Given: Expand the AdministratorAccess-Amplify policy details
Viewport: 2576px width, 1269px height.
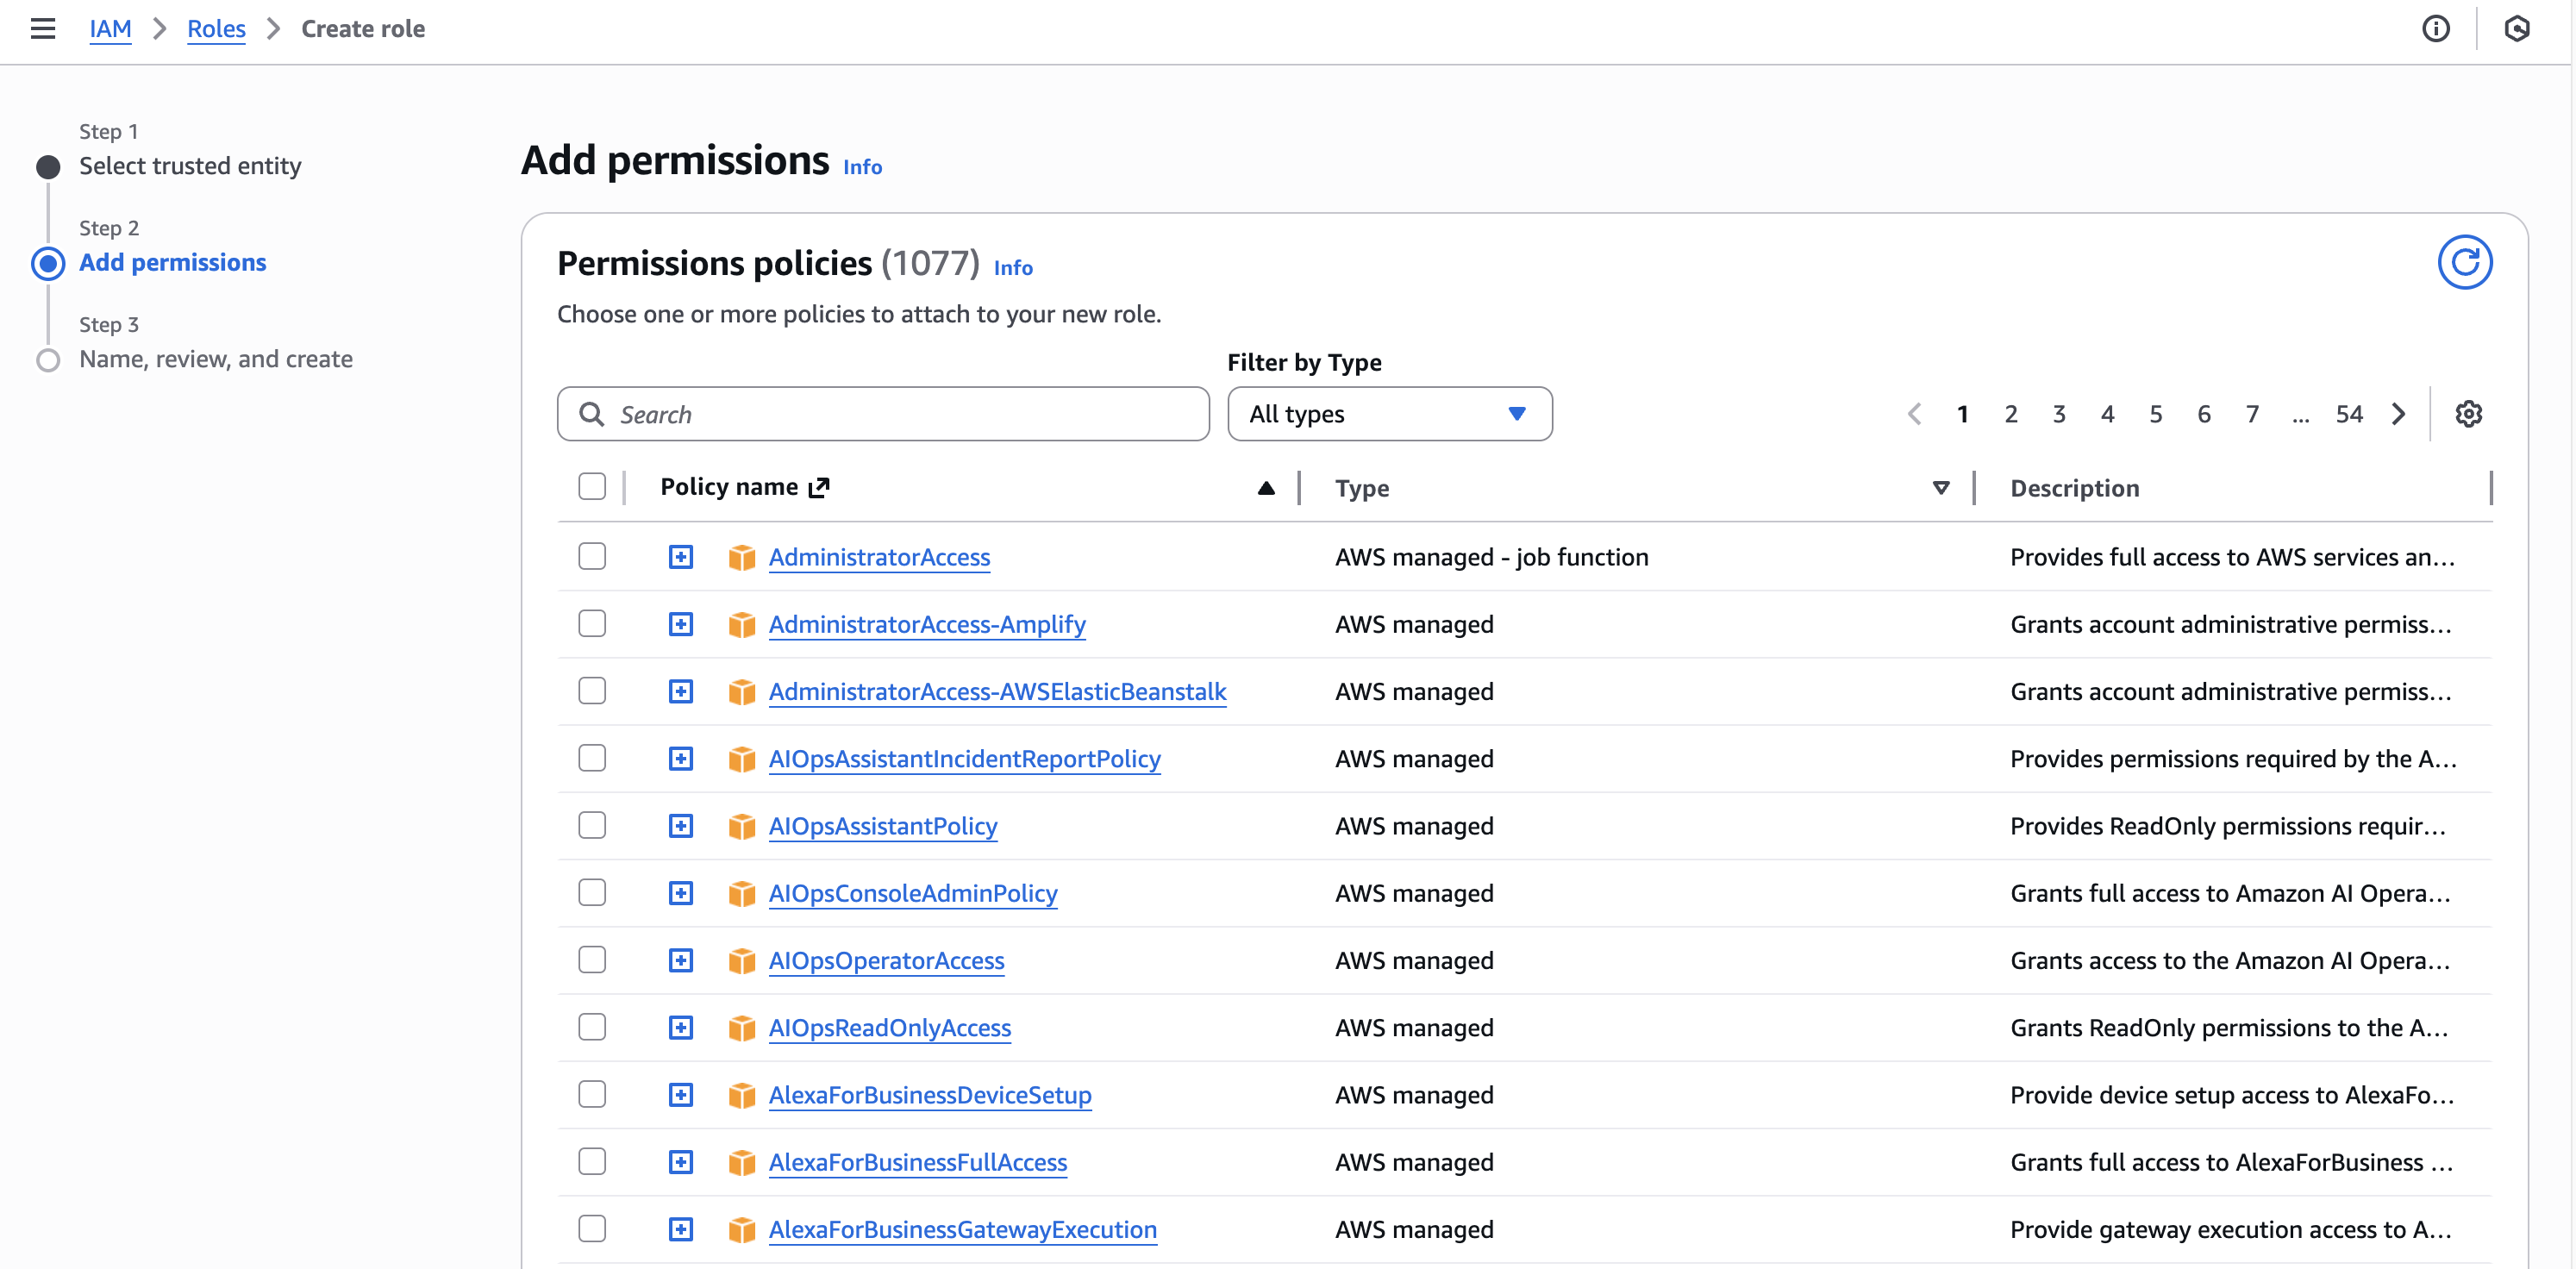Looking at the screenshot, I should click(x=681, y=625).
